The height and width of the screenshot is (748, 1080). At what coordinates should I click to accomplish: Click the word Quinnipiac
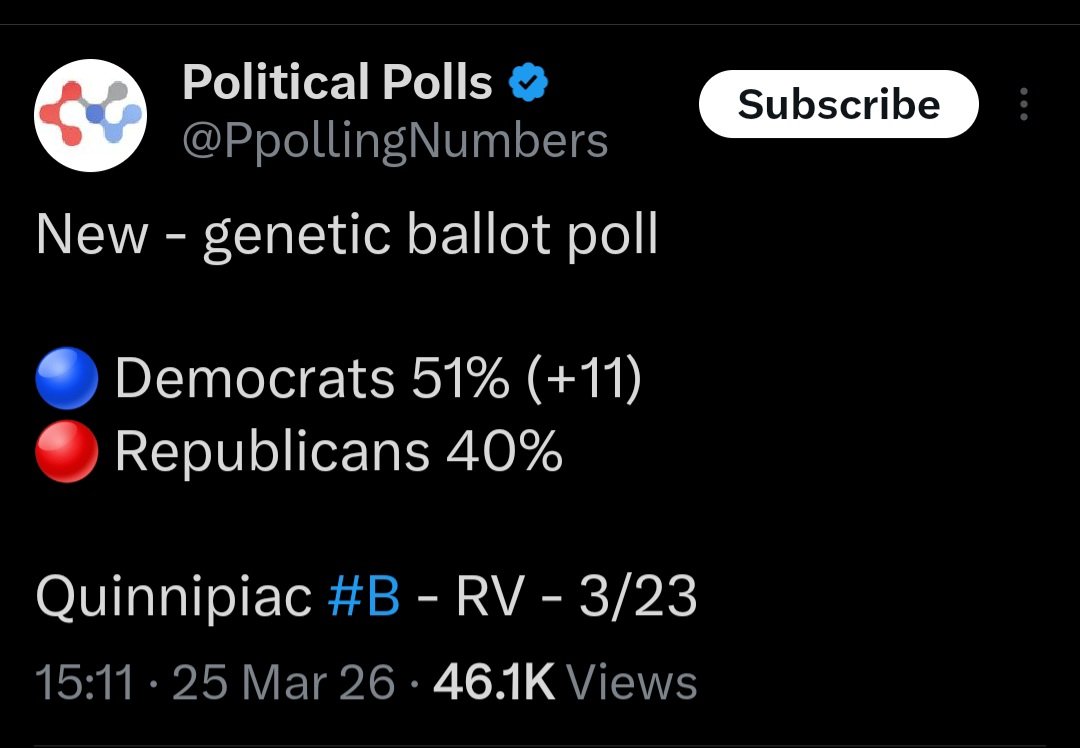pyautogui.click(x=174, y=598)
